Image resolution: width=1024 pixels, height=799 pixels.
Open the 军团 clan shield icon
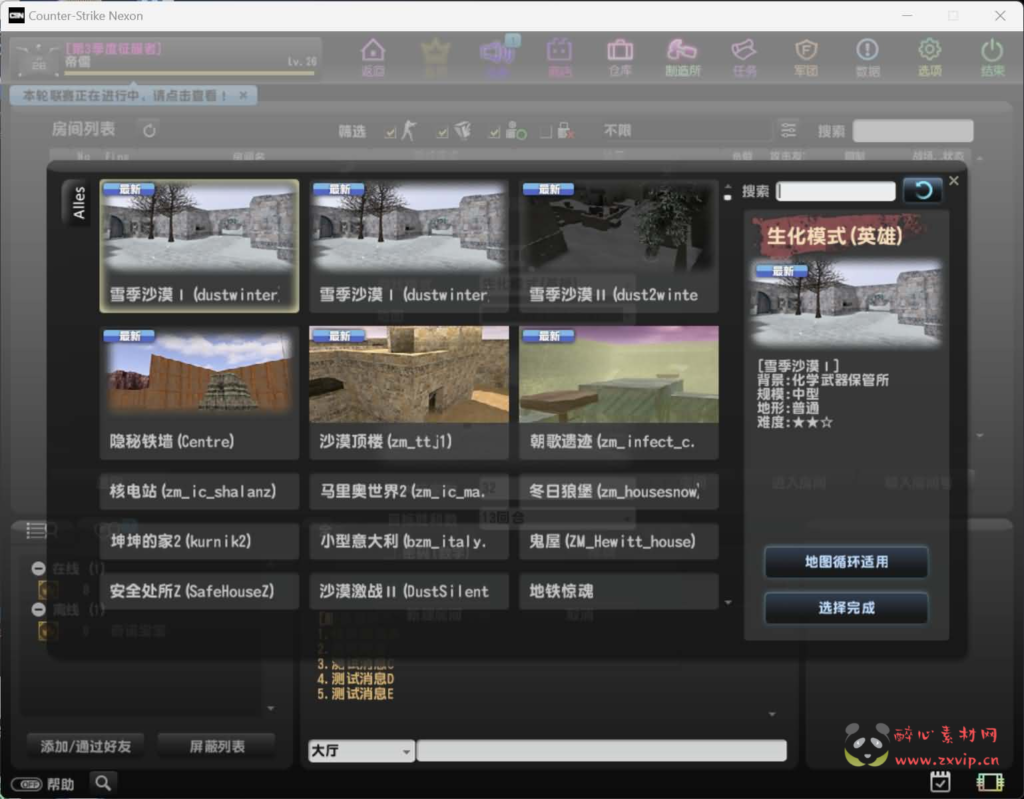pyautogui.click(x=806, y=57)
